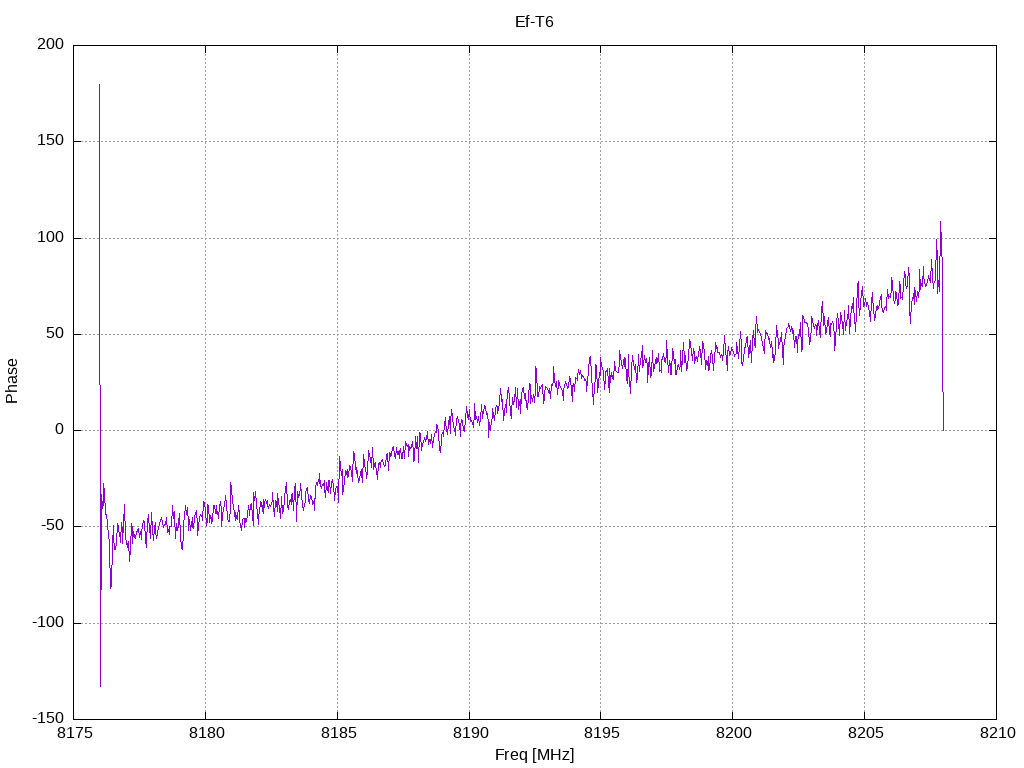
Task: Click the top of the spike near 8176 MHz
Action: point(99,85)
